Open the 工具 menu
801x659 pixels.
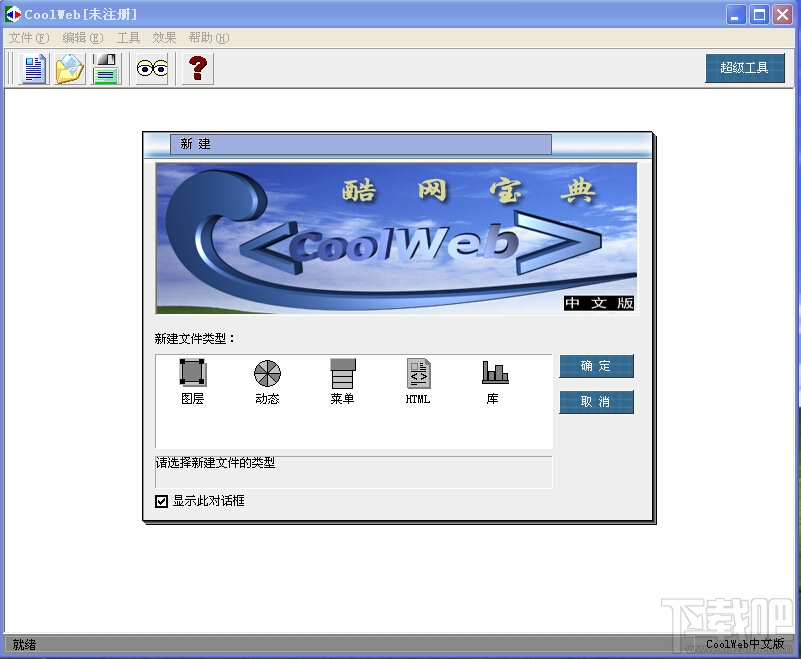click(x=128, y=38)
